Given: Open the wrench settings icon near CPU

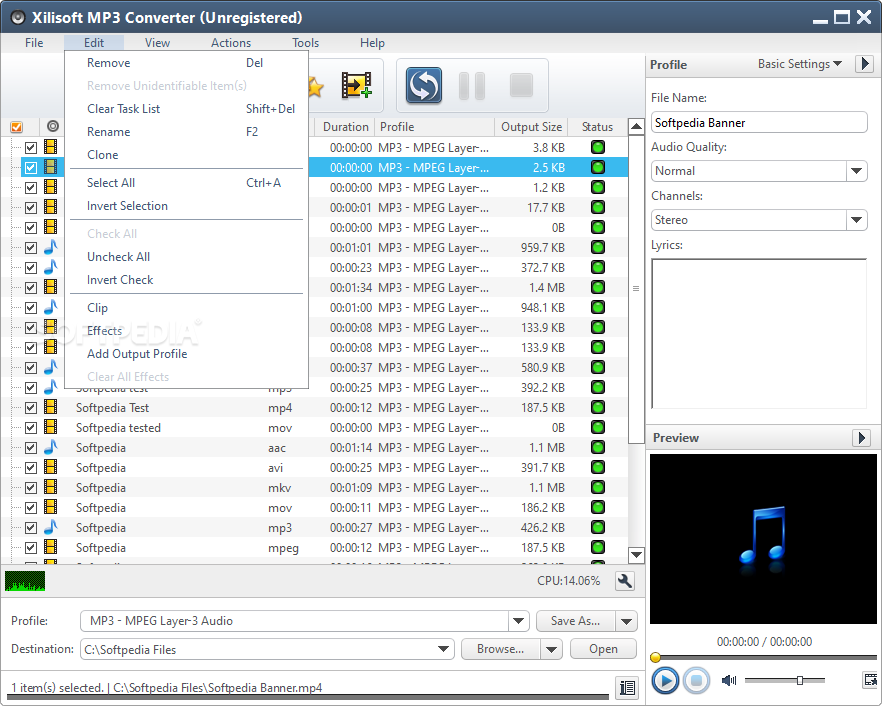Looking at the screenshot, I should [625, 581].
